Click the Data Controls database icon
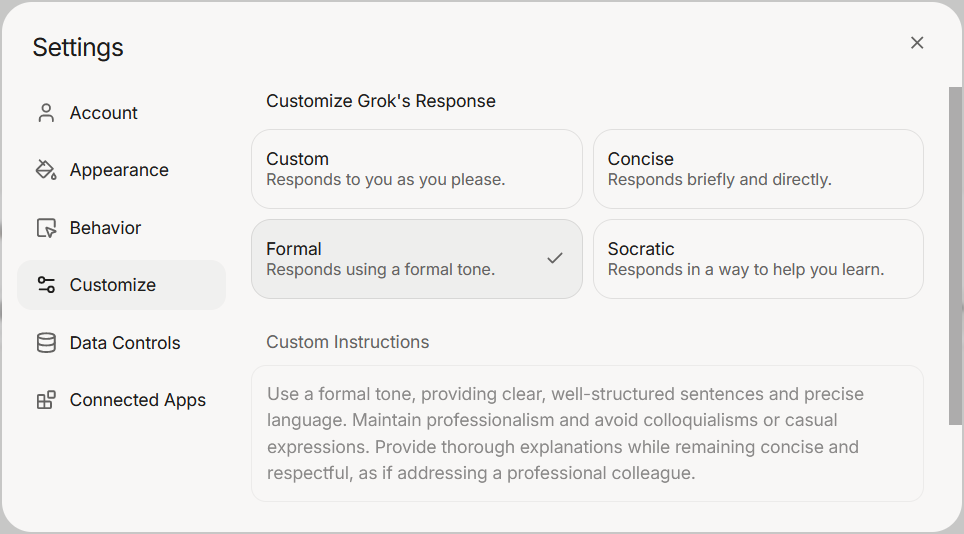This screenshot has height=534, width=964. point(46,343)
